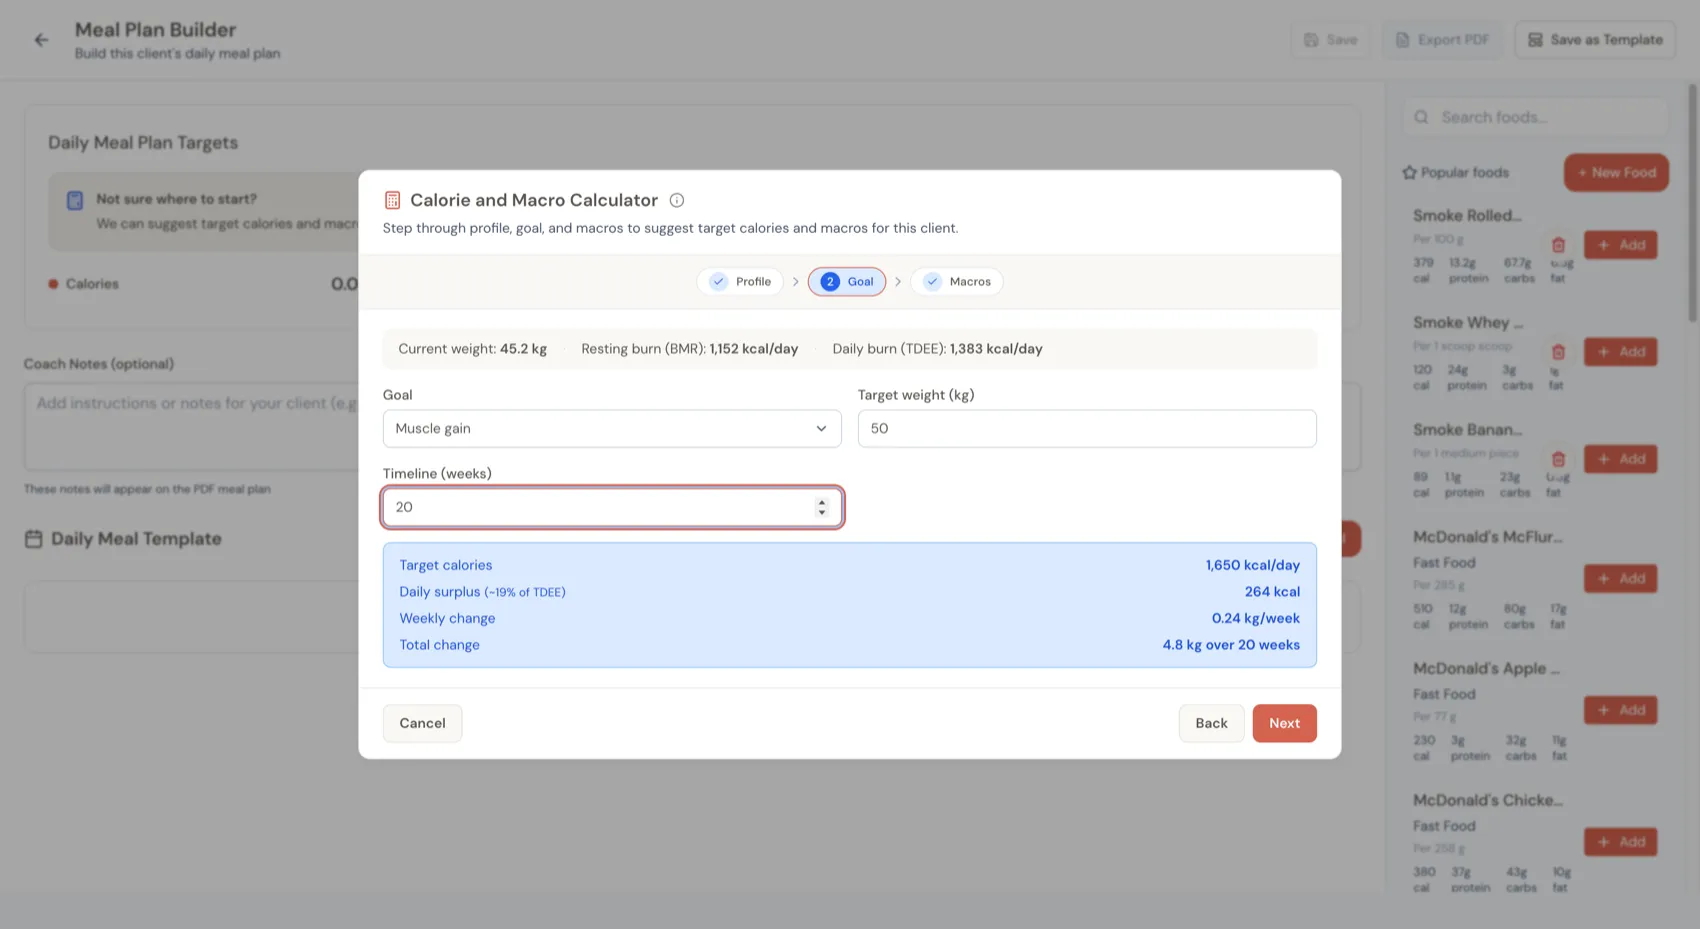Jump to the Macros step
The width and height of the screenshot is (1700, 929).
pos(957,282)
